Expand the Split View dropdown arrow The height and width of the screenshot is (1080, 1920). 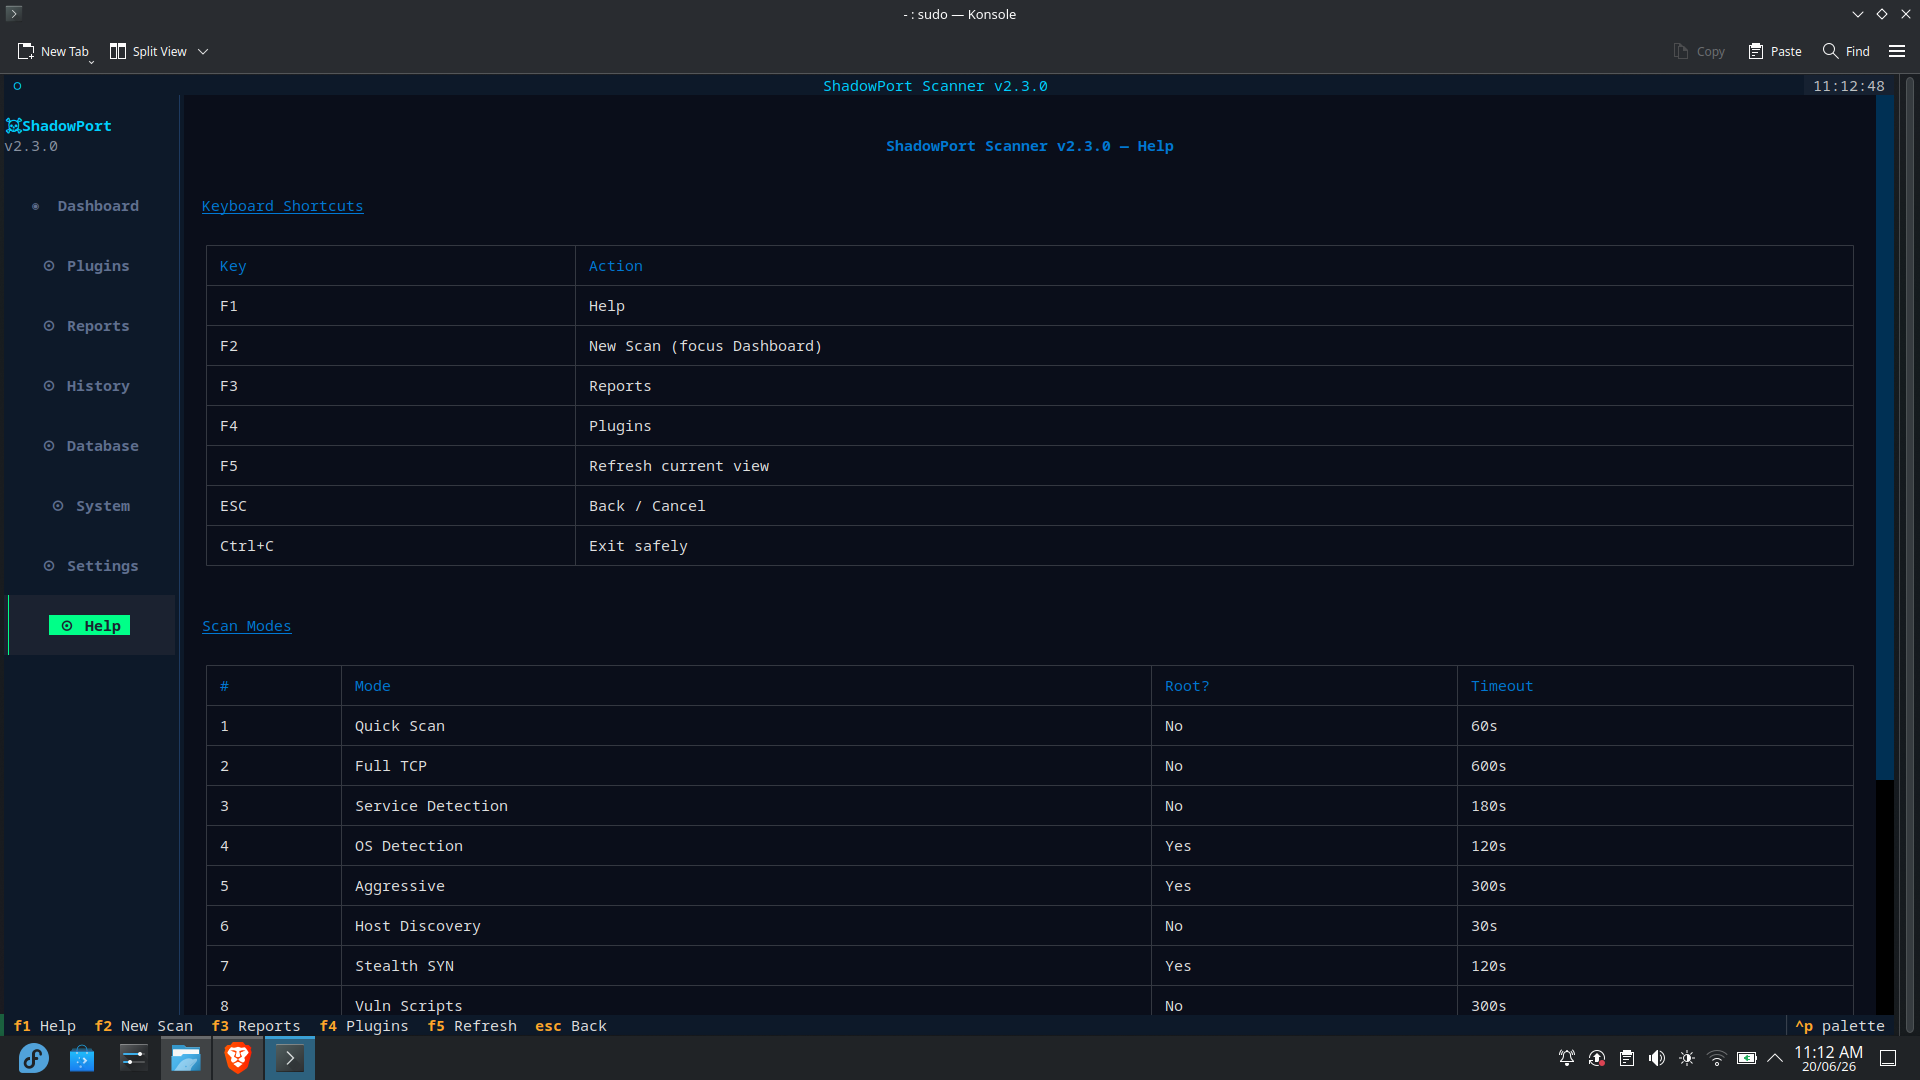(203, 51)
